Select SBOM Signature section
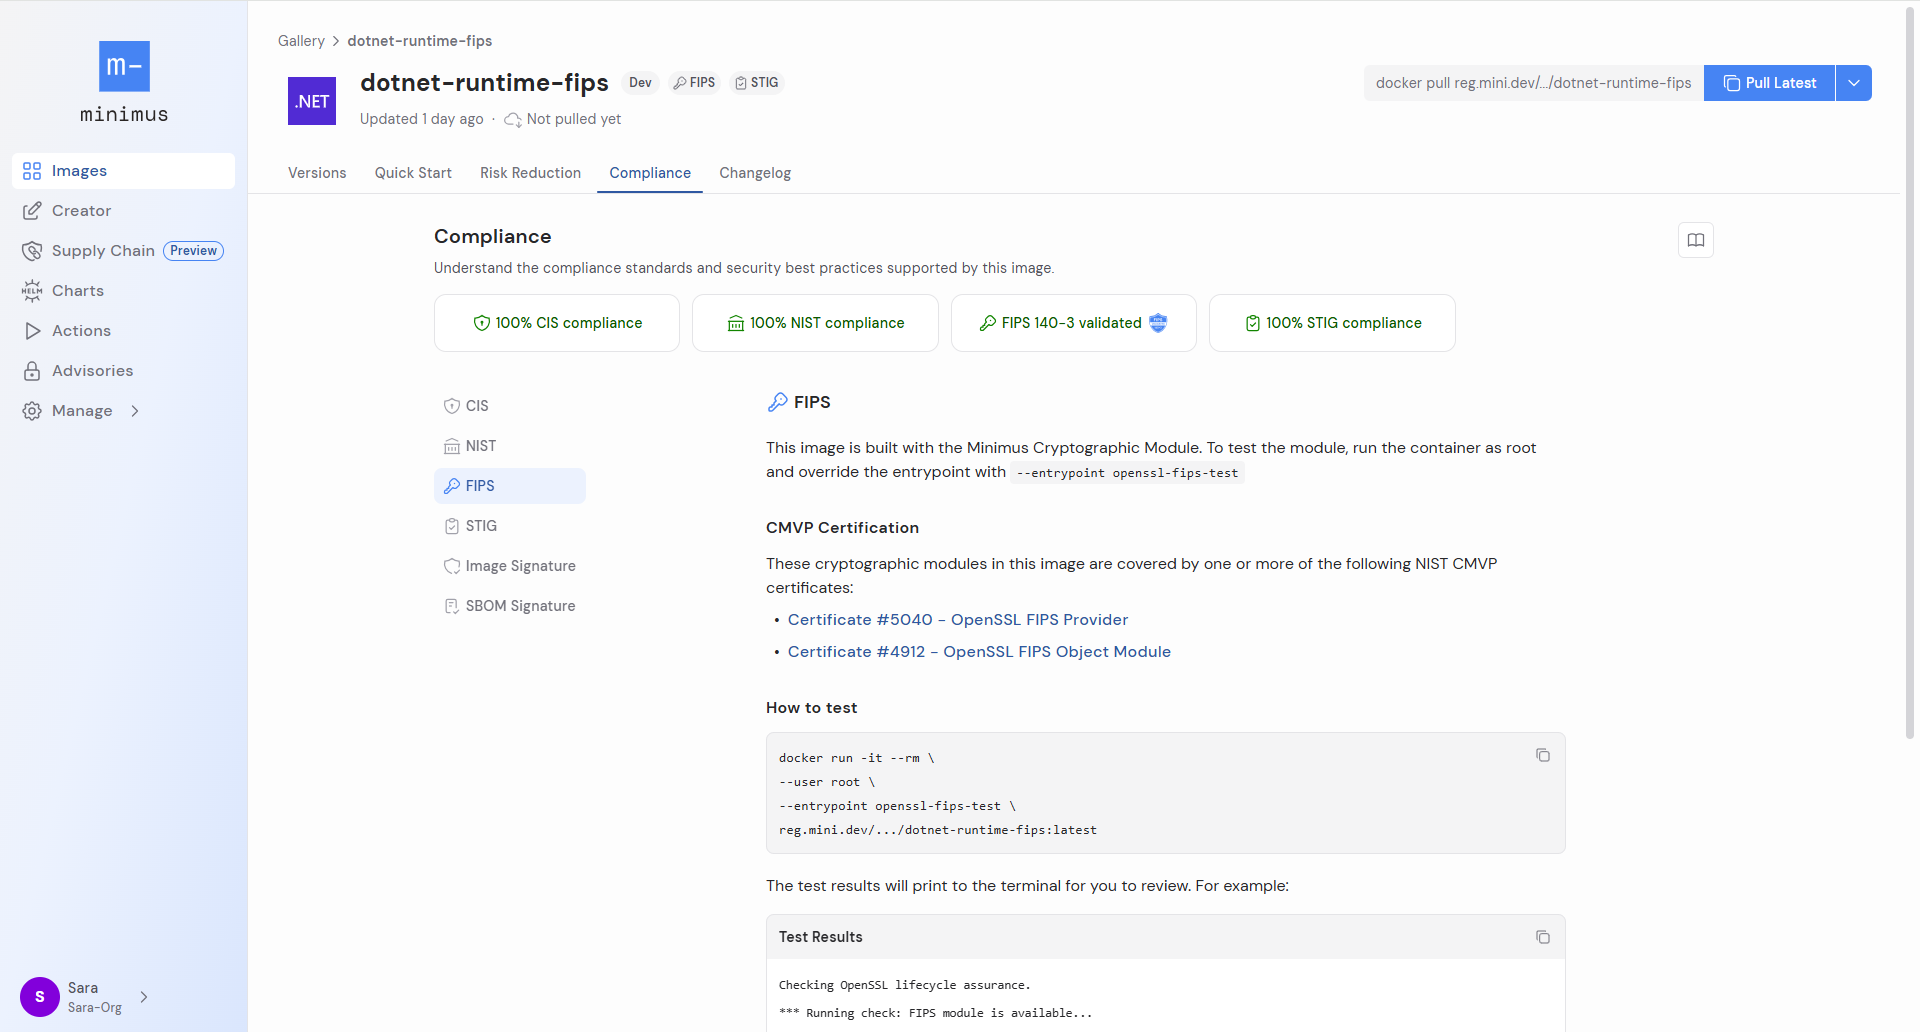The image size is (1920, 1032). coord(510,606)
